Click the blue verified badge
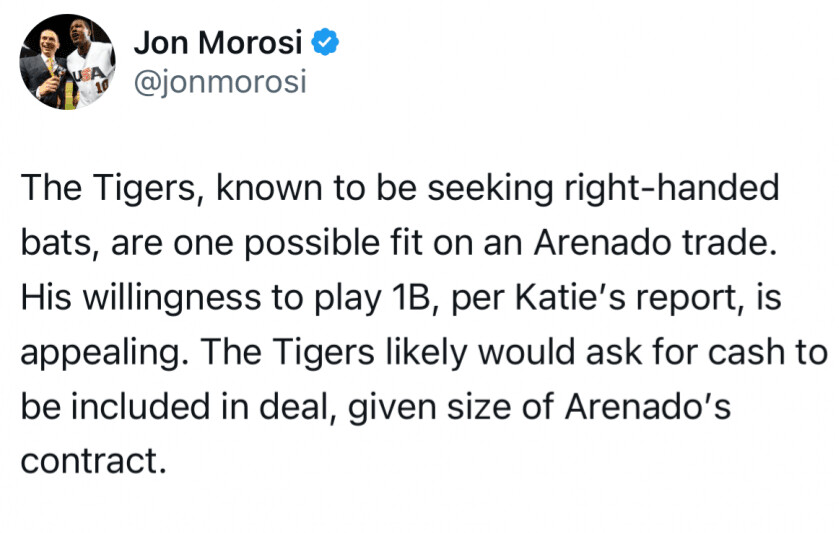 325,42
